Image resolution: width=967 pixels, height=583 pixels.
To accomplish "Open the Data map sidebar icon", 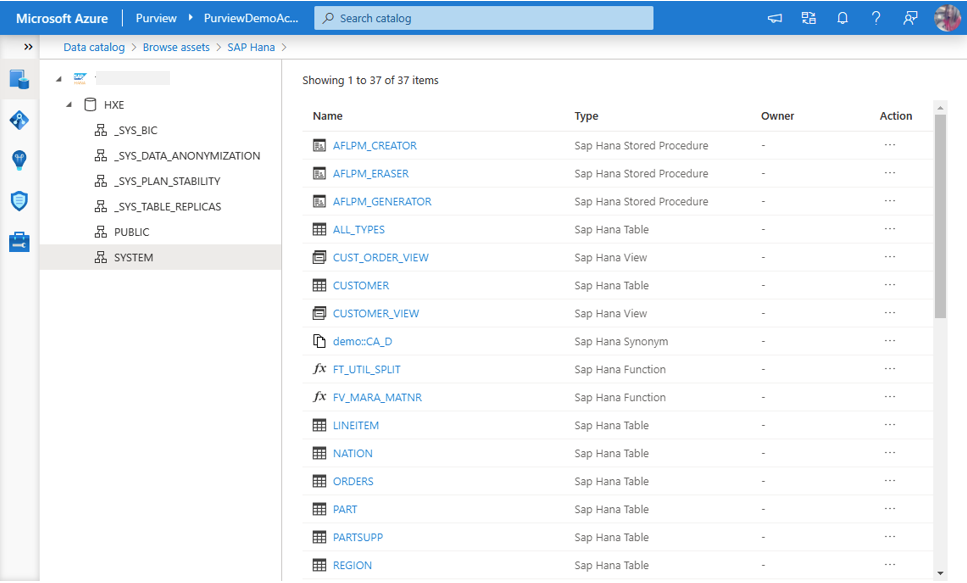I will 19,120.
